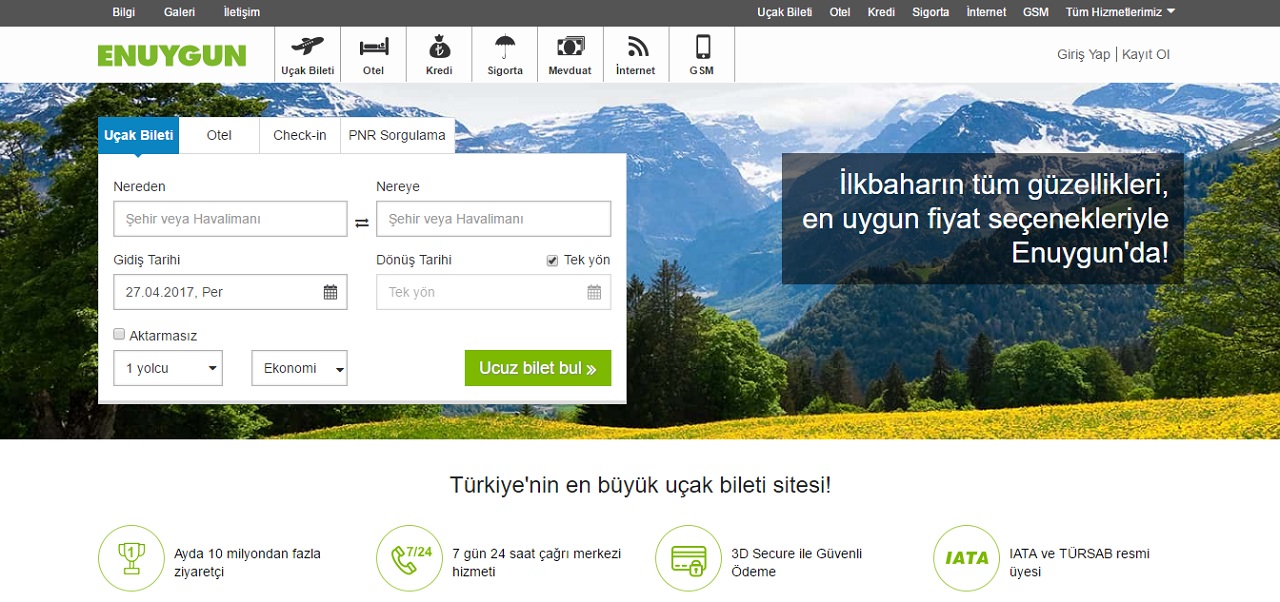The width and height of the screenshot is (1280, 602).
Task: Open the Gidiş Tarihi calendar icon
Action: [x=330, y=292]
